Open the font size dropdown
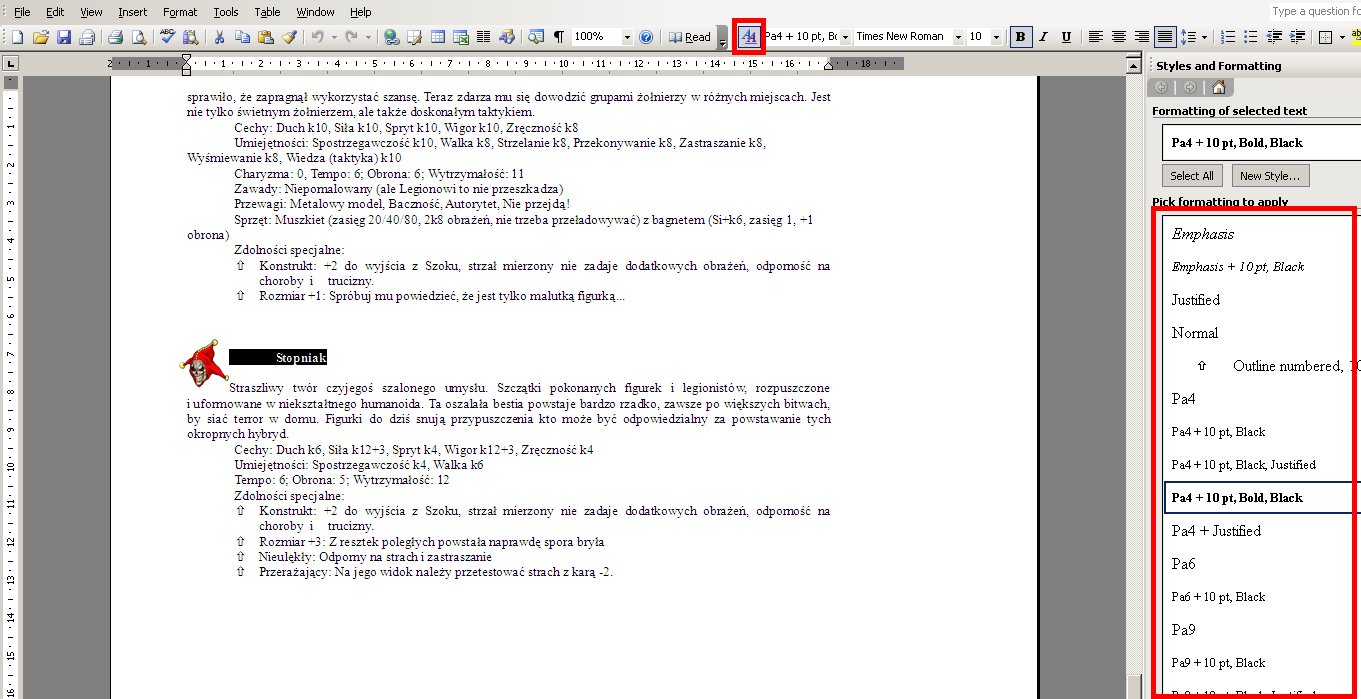The width and height of the screenshot is (1361, 699). coord(997,37)
